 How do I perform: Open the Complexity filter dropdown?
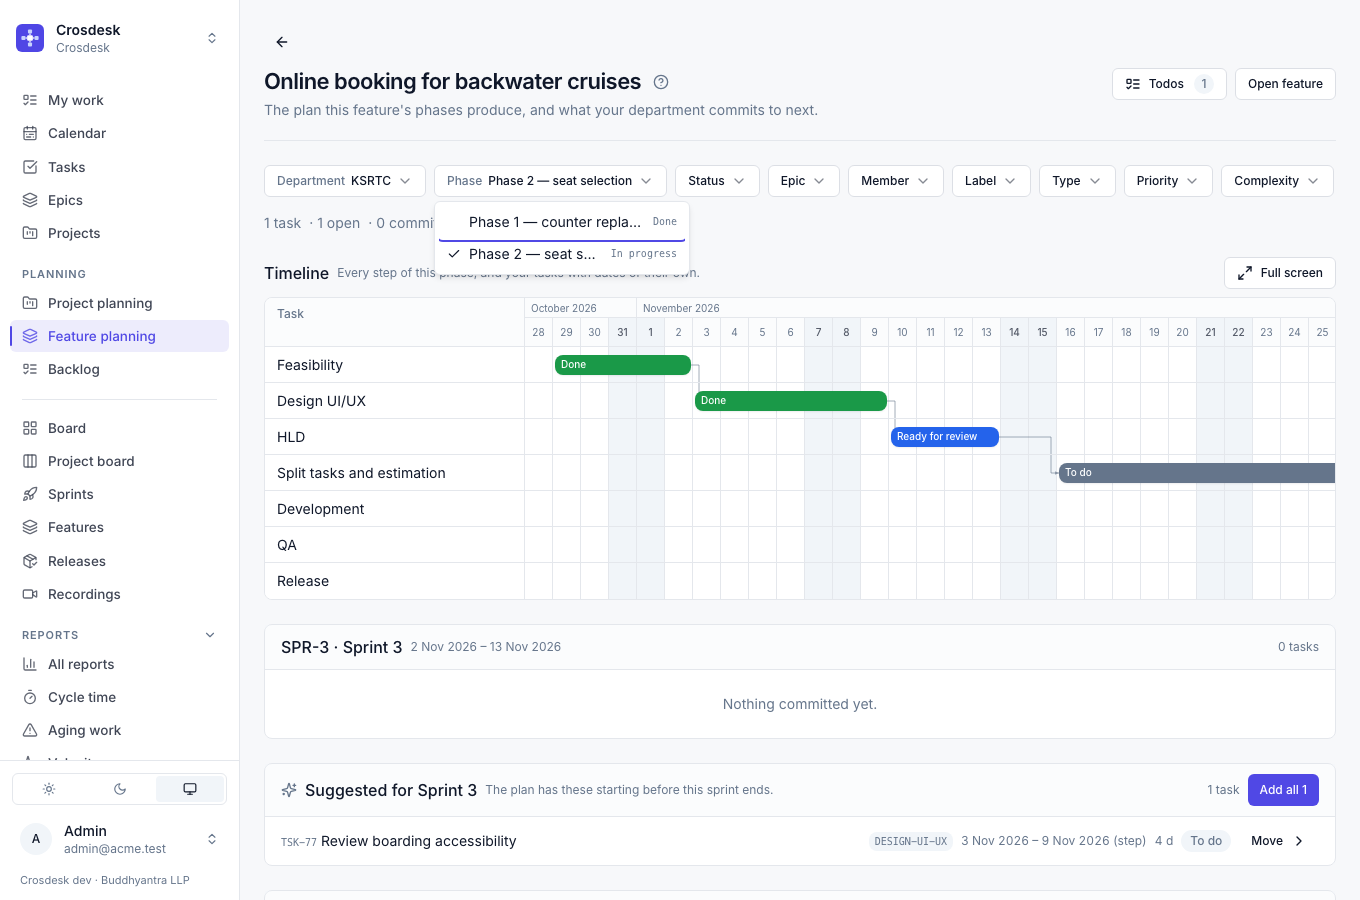1277,181
